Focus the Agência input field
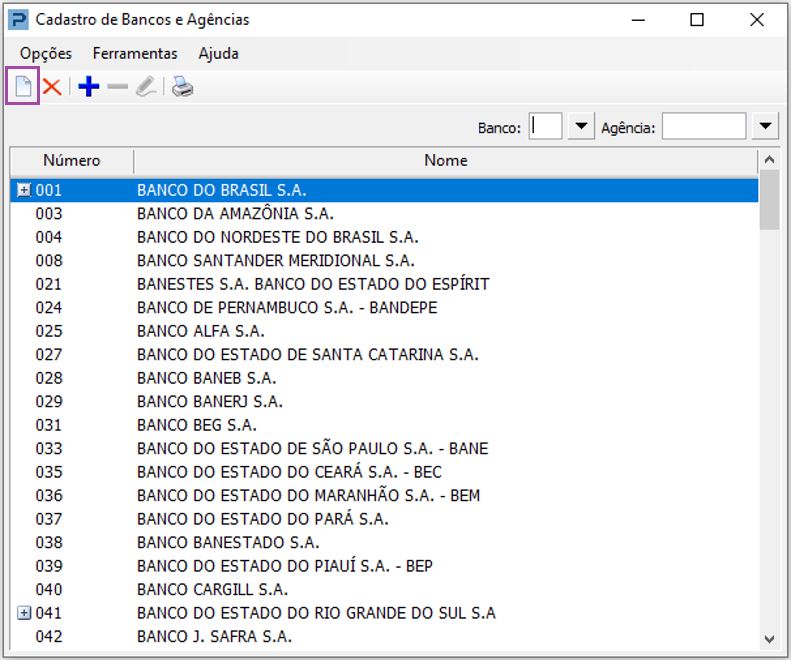793x660 pixels. 704,126
